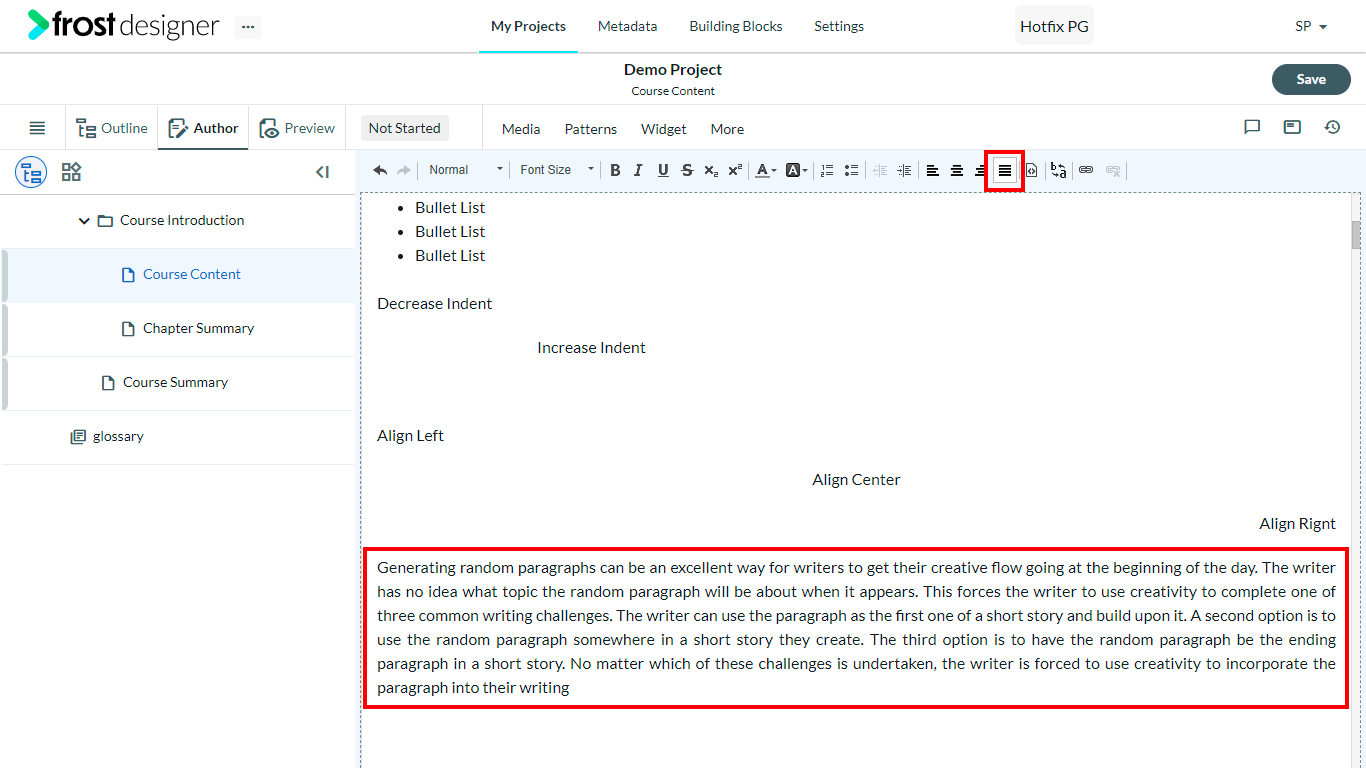The image size is (1366, 768).
Task: Click the Not Started status badge
Action: pos(404,128)
